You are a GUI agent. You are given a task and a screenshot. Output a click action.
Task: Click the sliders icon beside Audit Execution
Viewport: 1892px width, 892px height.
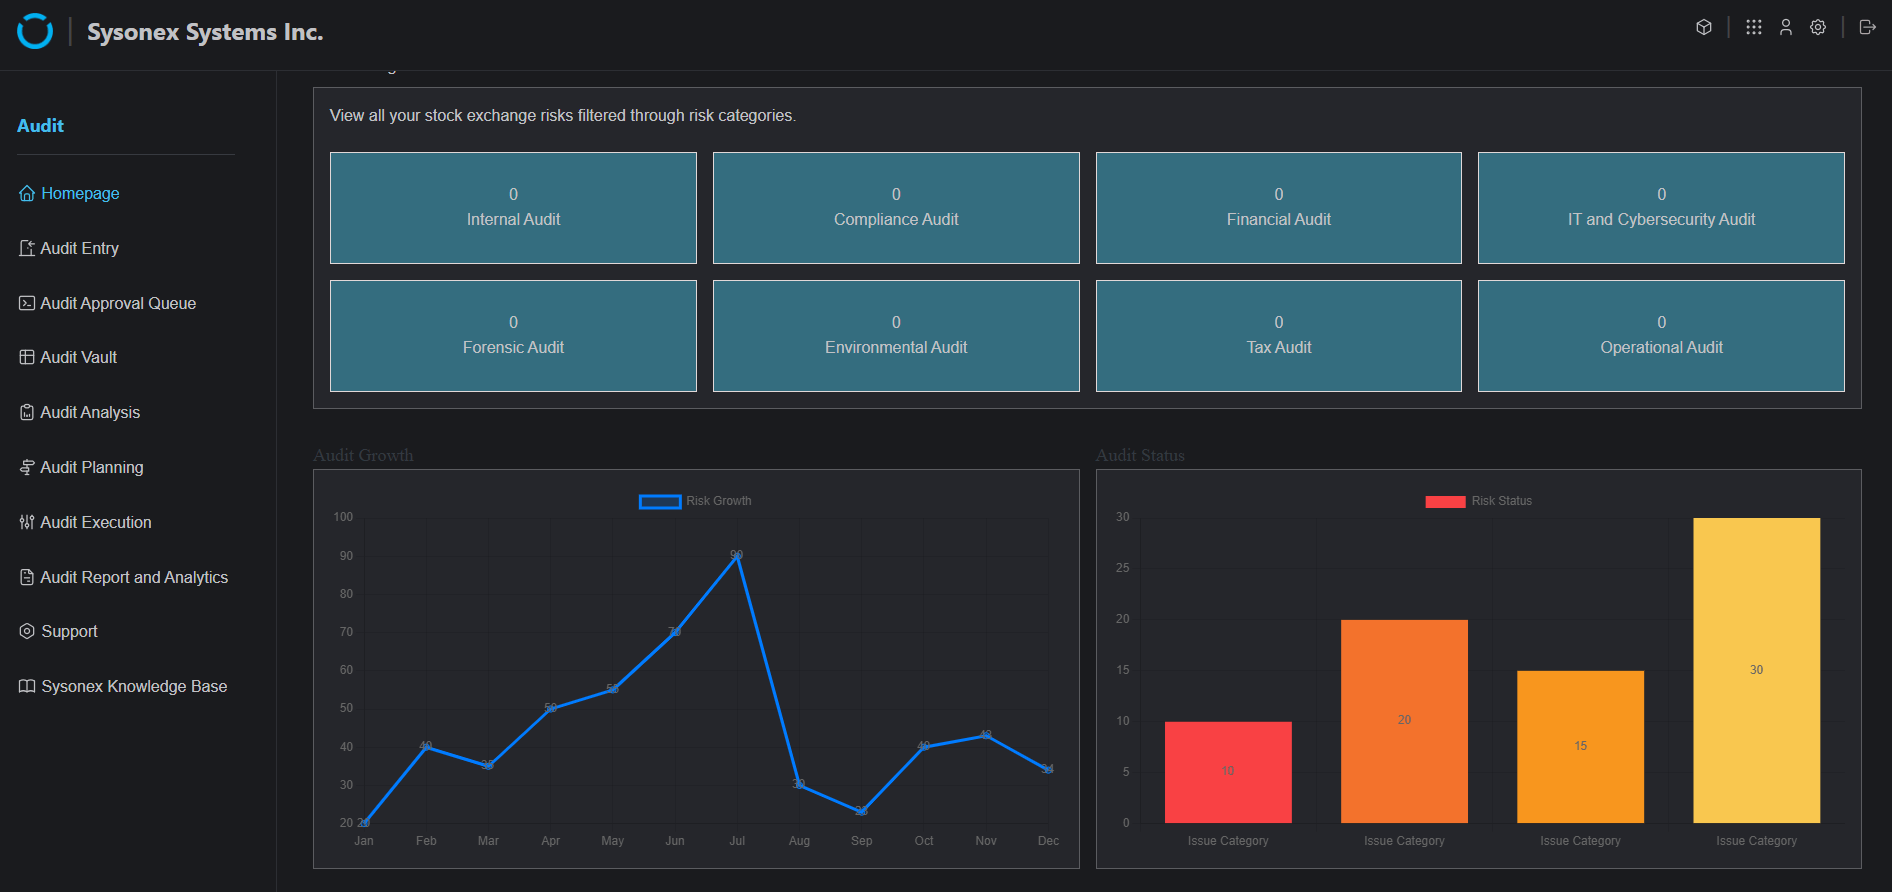point(27,522)
